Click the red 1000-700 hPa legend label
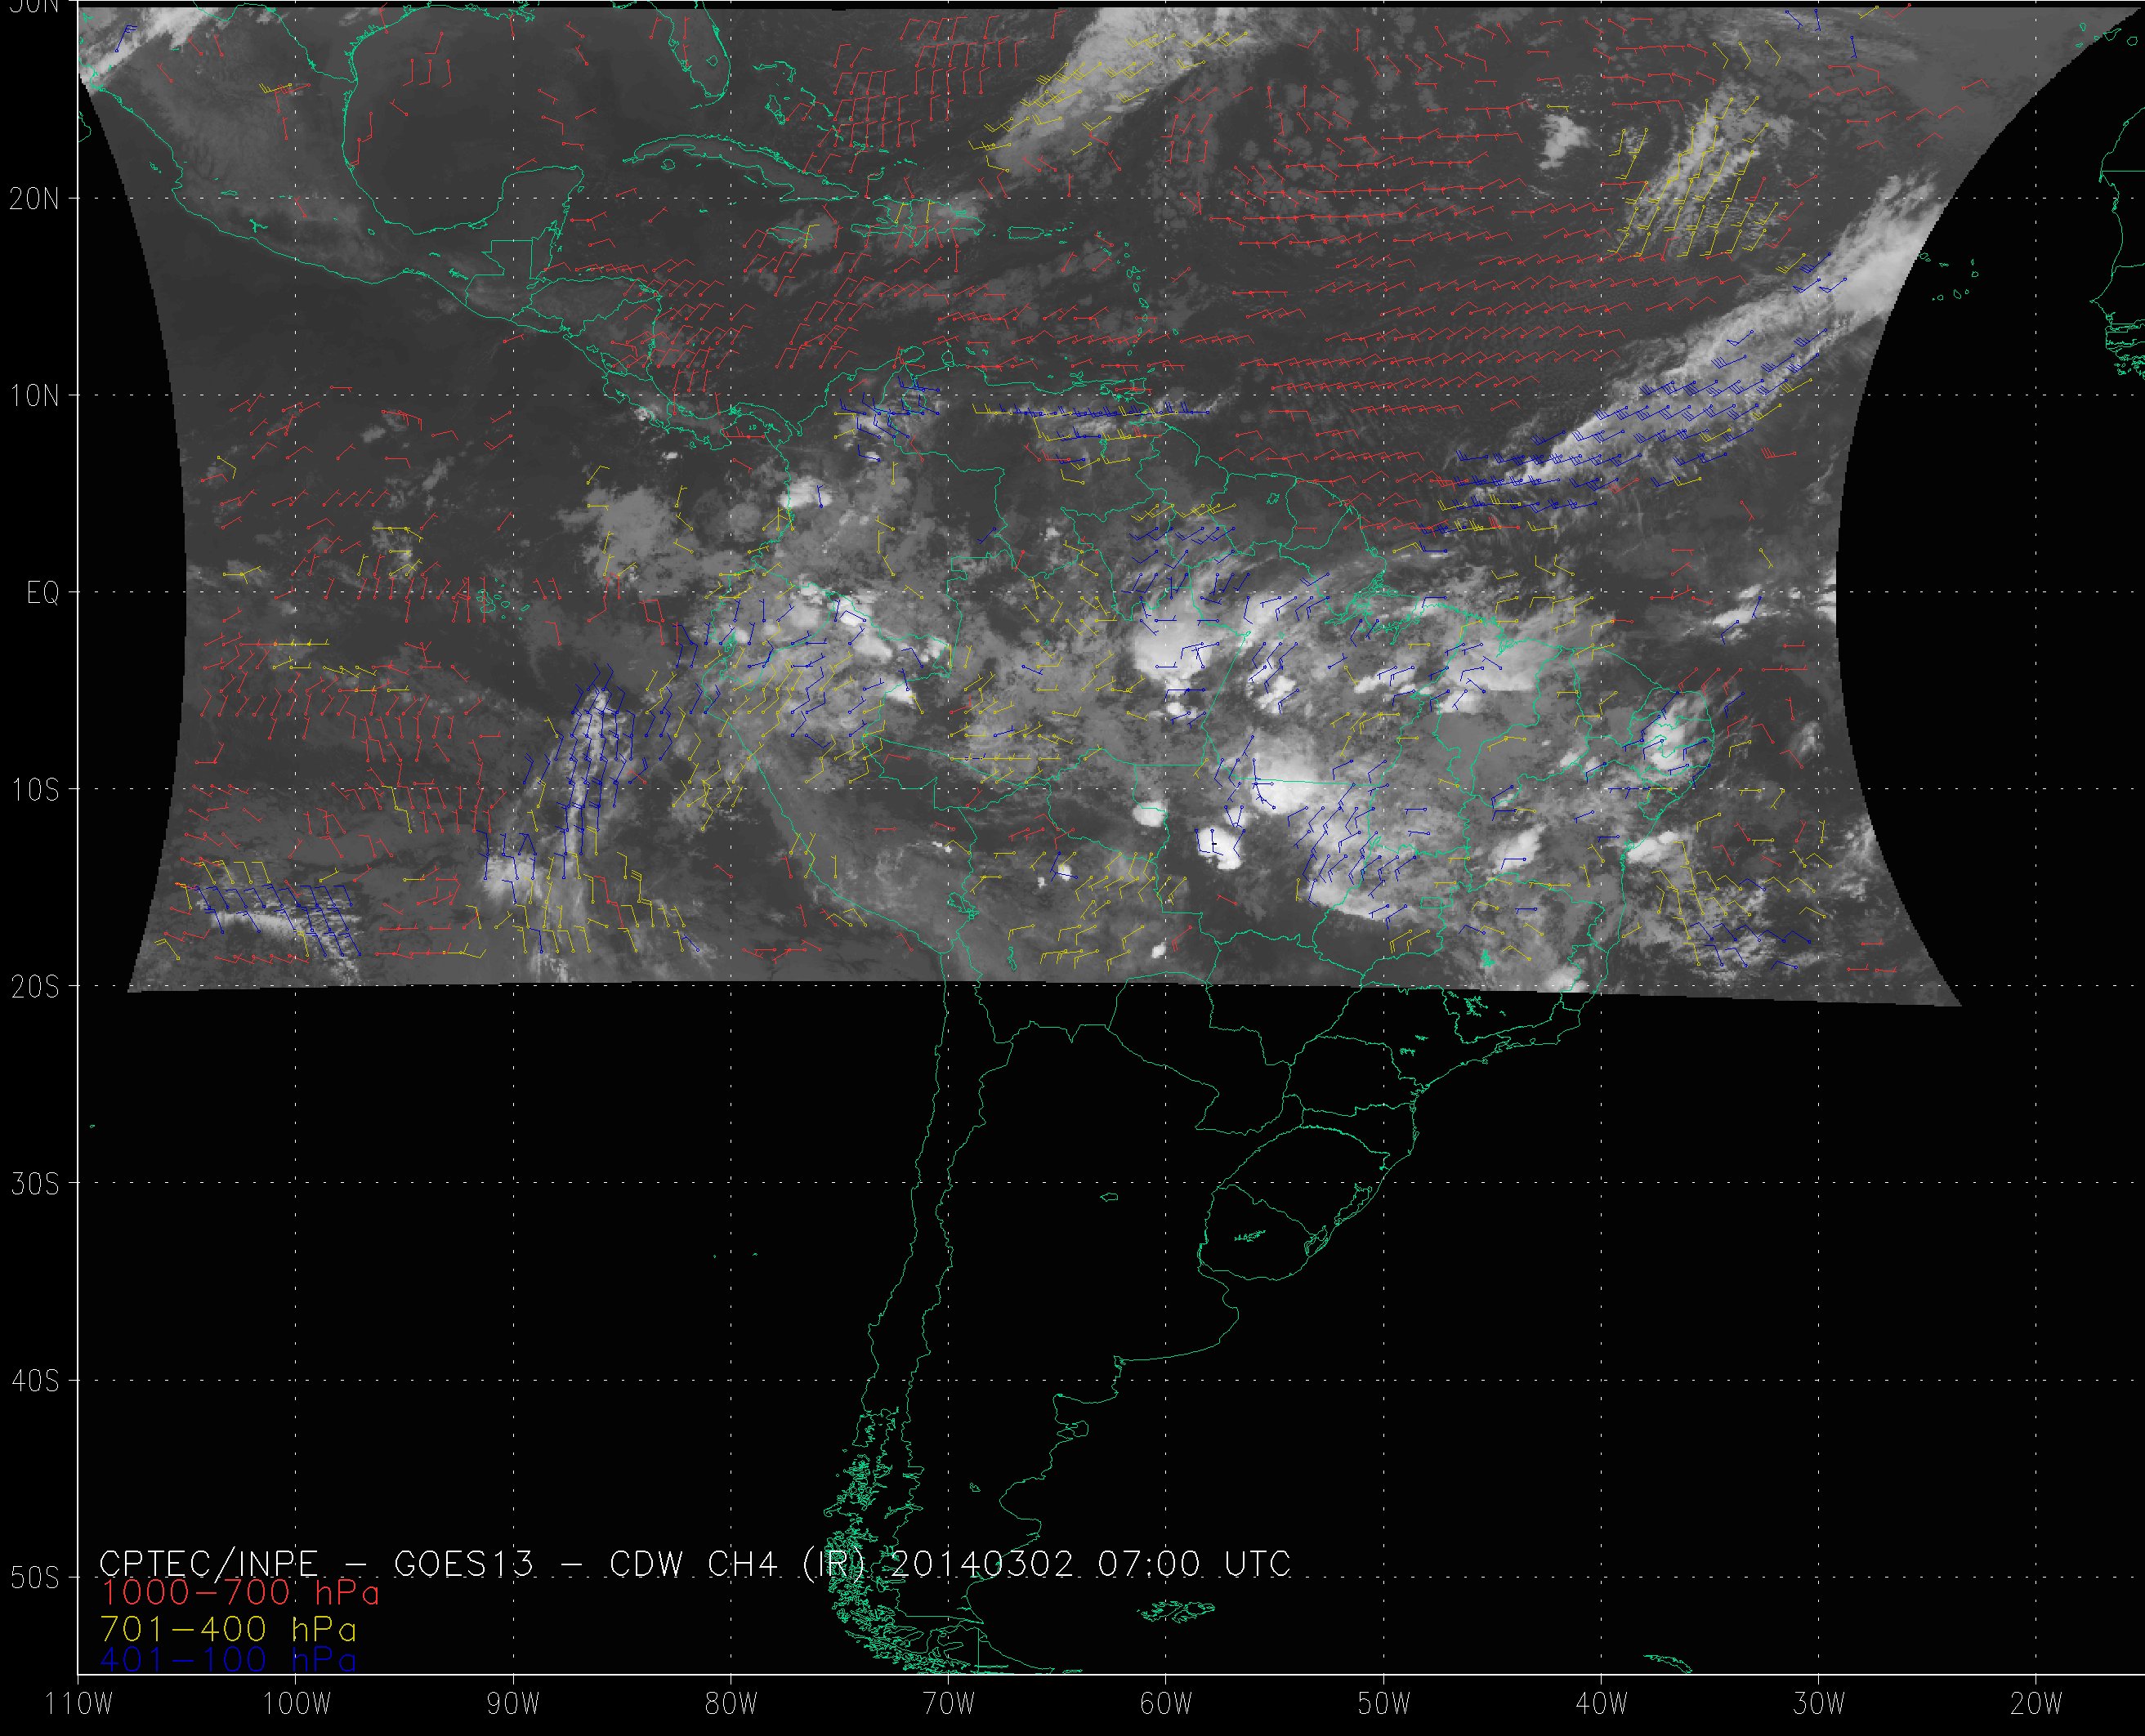2145x1736 pixels. pos(240,1592)
